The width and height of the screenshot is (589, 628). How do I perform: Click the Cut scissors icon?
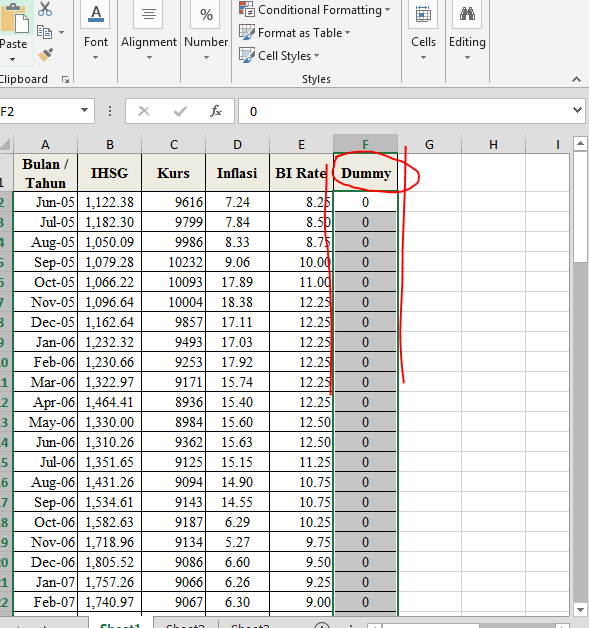coord(44,9)
